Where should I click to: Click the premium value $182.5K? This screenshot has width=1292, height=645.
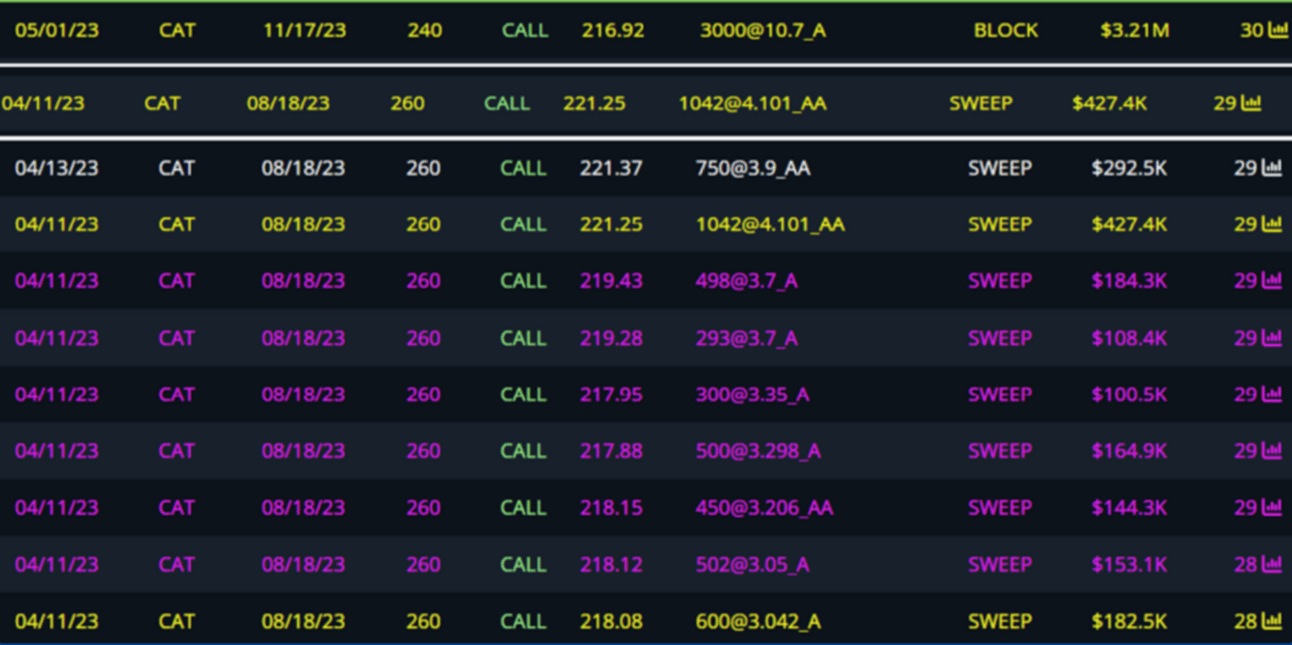[x=1129, y=621]
